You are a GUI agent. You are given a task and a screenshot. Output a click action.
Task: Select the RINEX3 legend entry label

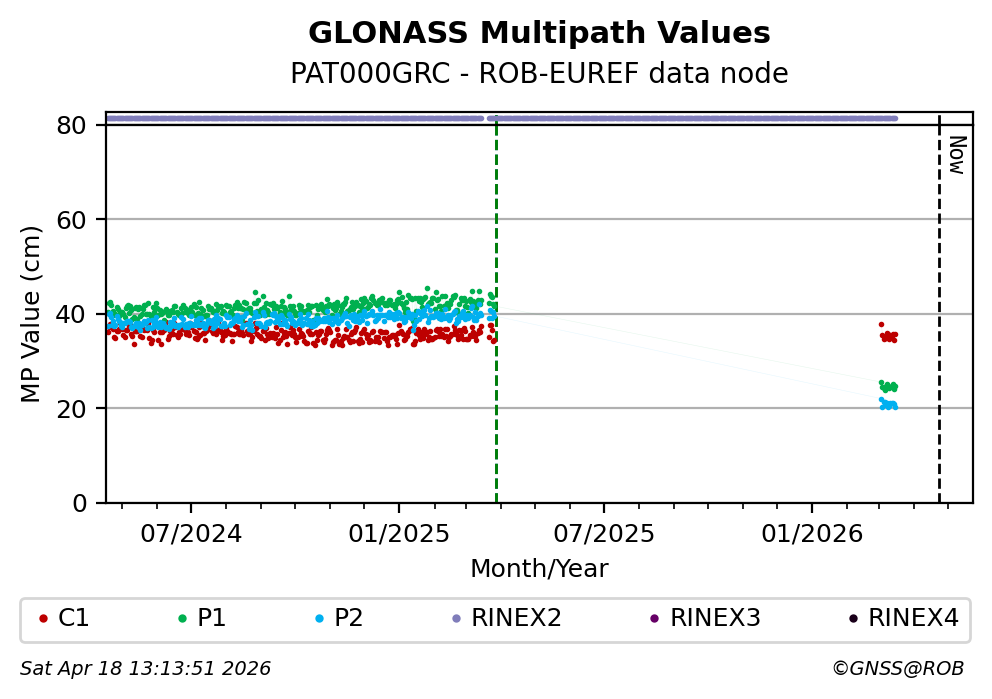click(715, 619)
